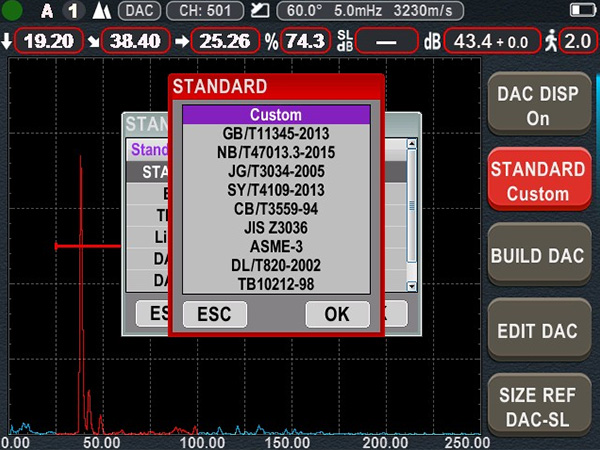Image resolution: width=600 pixels, height=450 pixels.
Task: Select the 38.40 sound path reading
Action: point(135,41)
